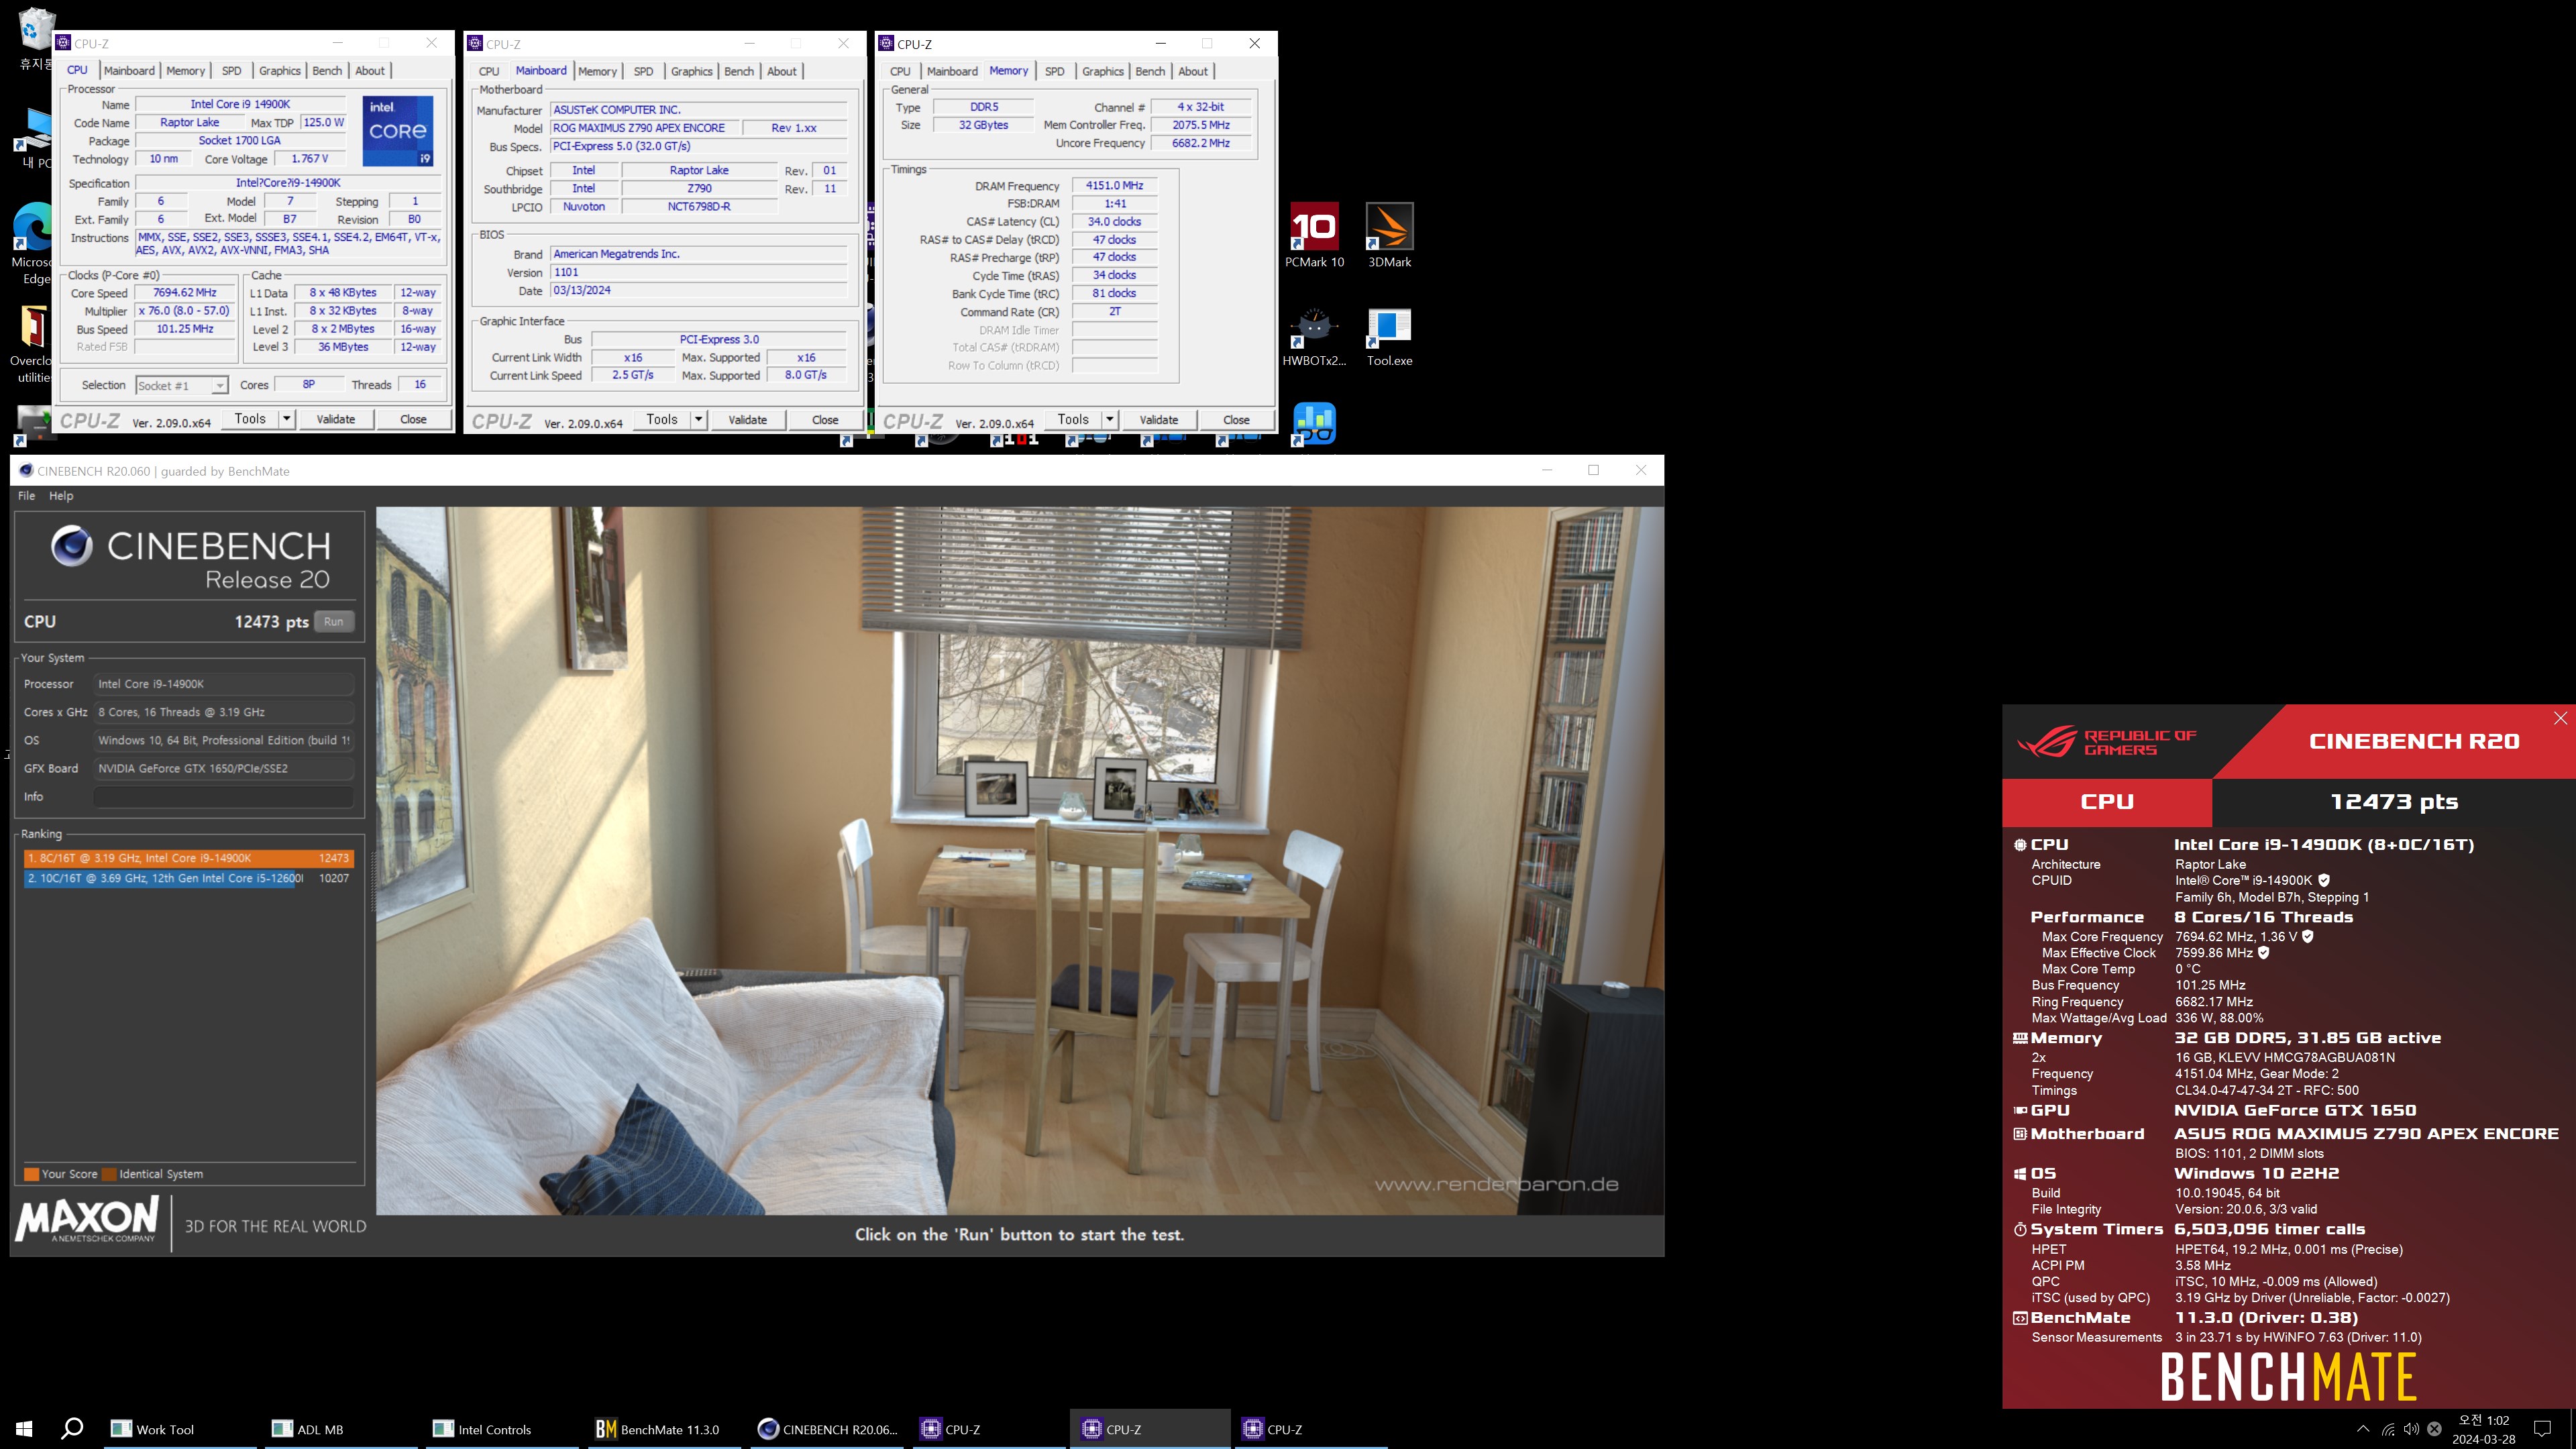
Task: Switch to the Bench tab in the CPU-tab CPU-Z window
Action: [x=327, y=70]
